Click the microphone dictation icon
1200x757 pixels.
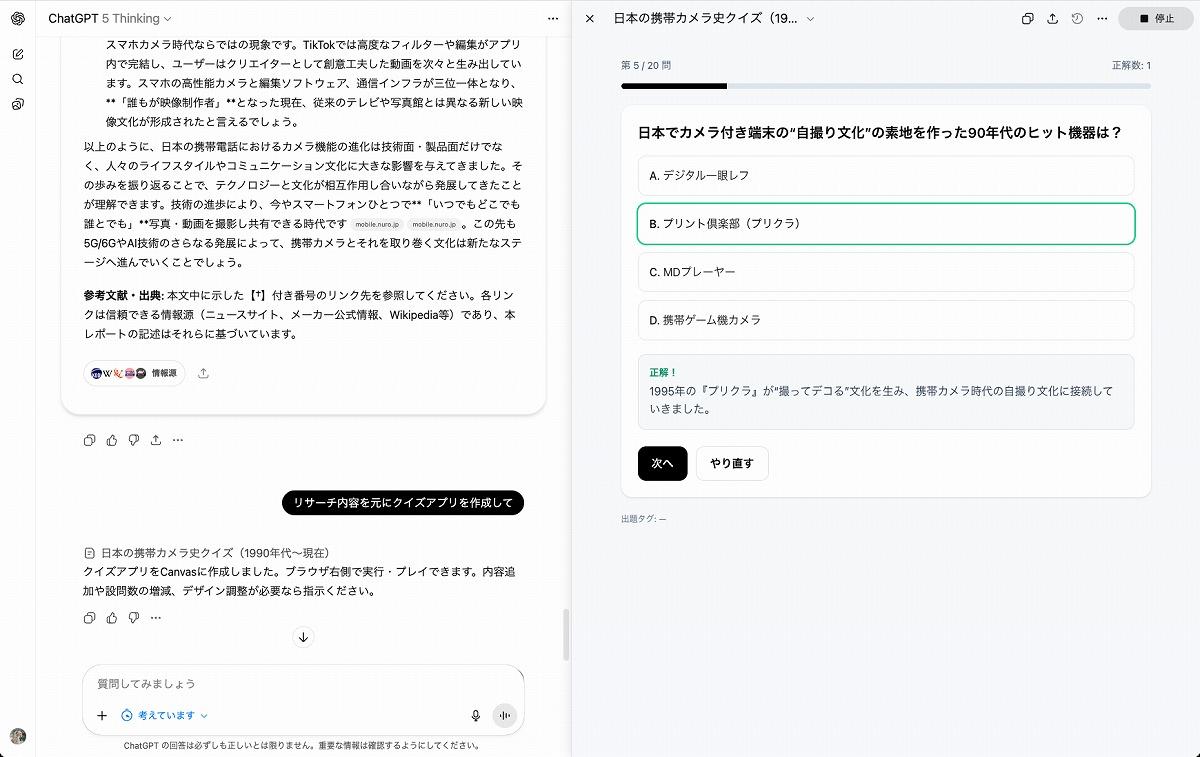(476, 715)
